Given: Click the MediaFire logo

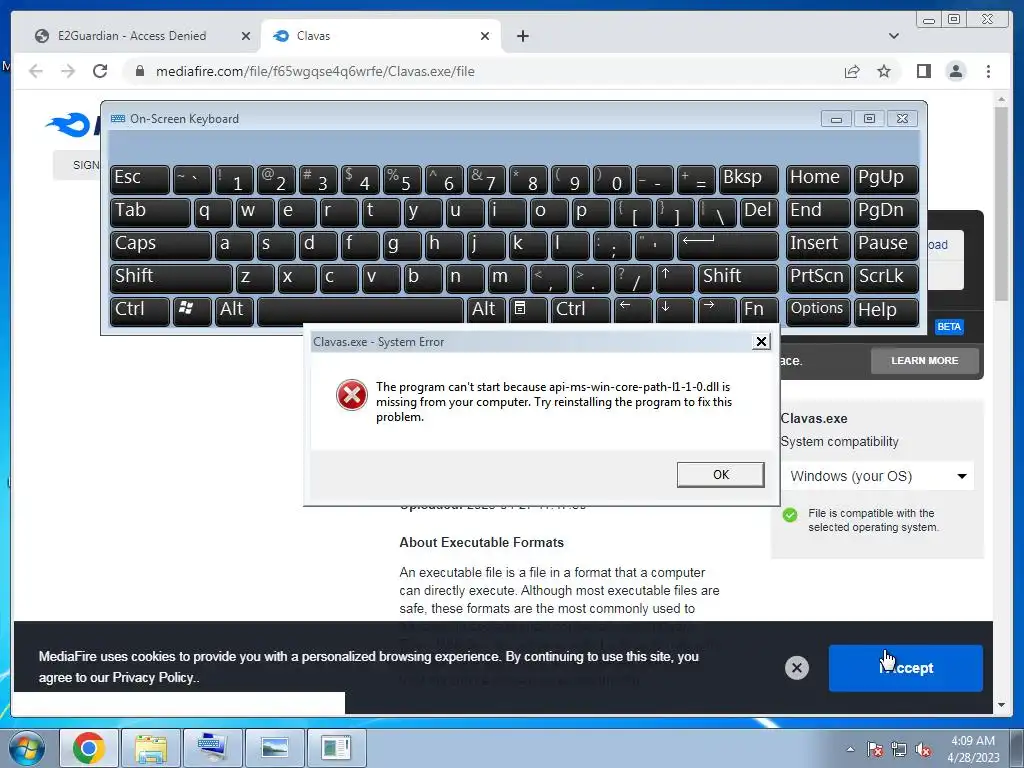Looking at the screenshot, I should (72, 124).
